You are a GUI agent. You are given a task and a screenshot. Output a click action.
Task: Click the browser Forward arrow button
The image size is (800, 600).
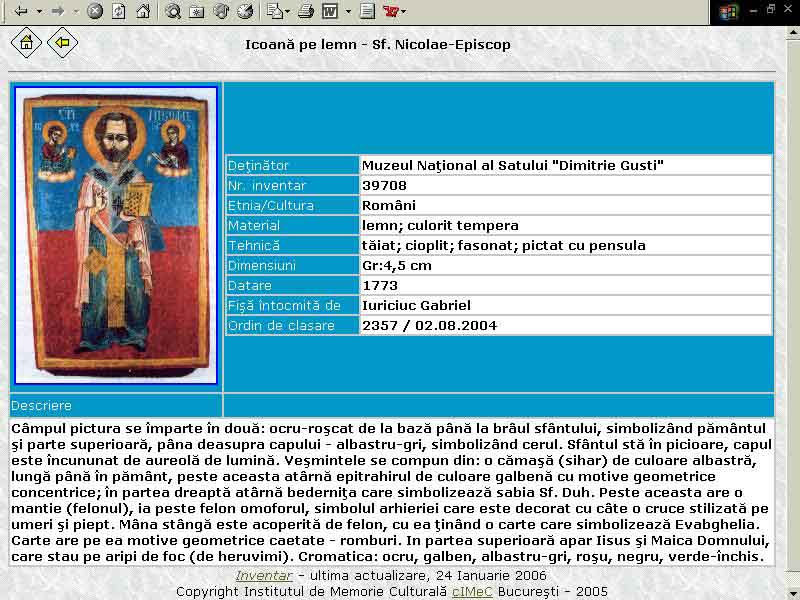(x=58, y=10)
